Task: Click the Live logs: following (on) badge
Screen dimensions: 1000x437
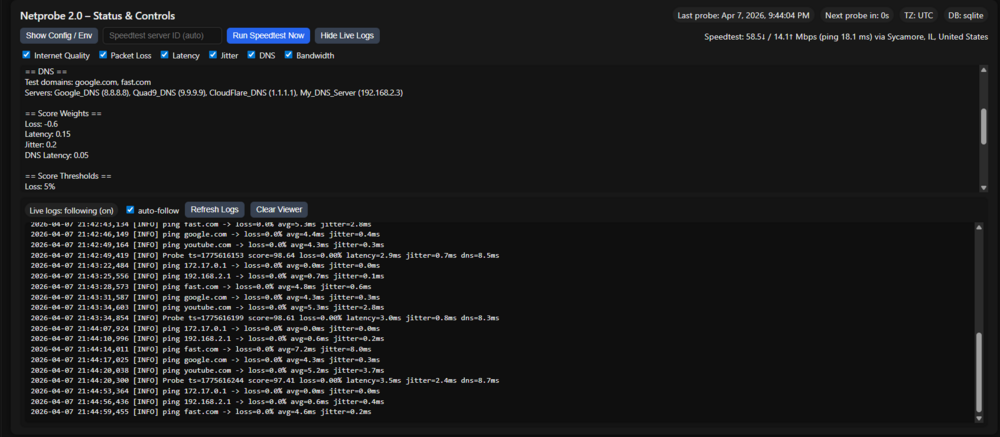Action: pyautogui.click(x=71, y=210)
